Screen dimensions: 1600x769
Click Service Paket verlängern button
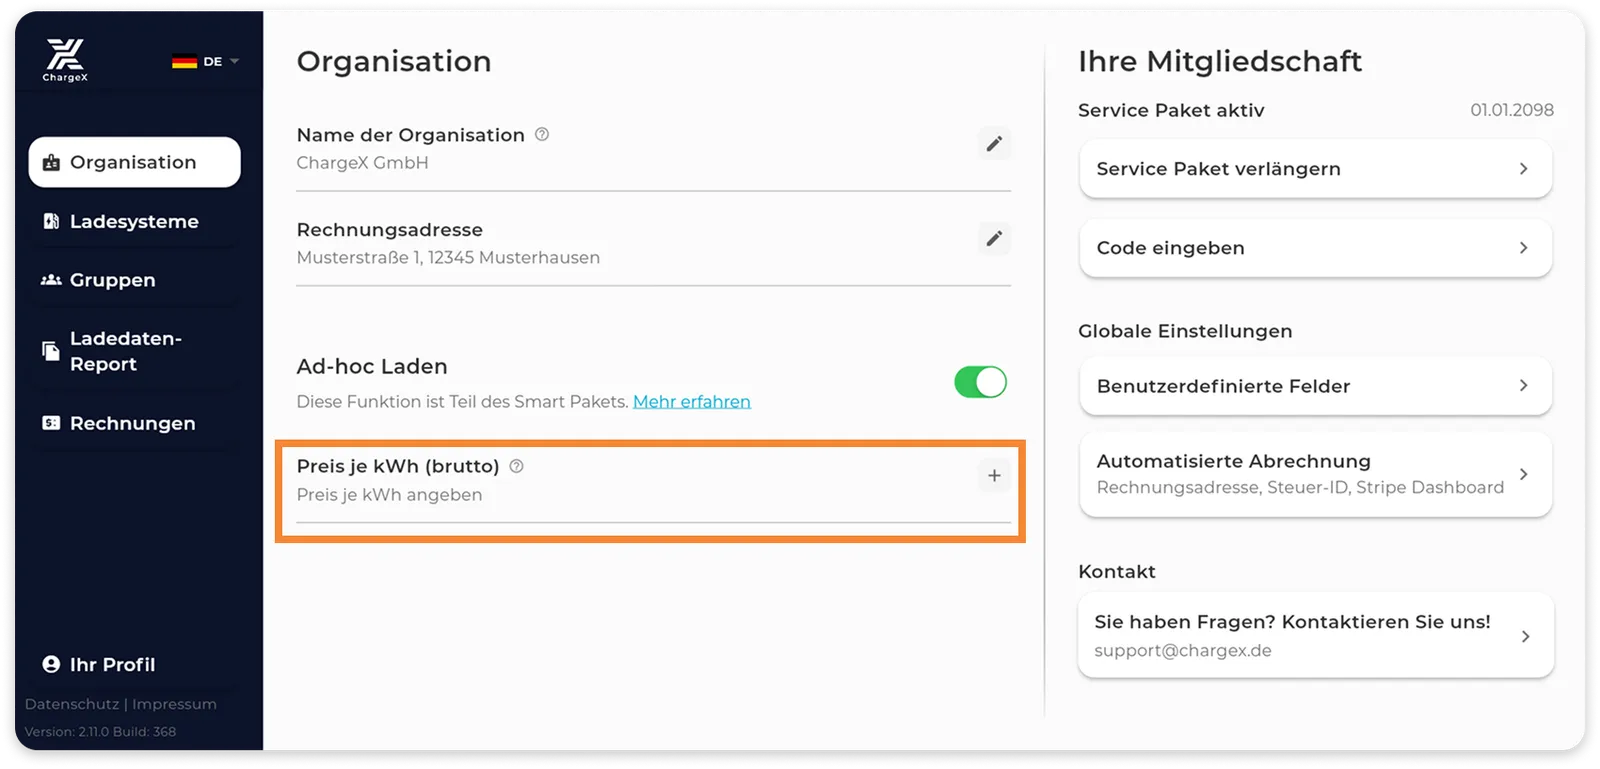pos(1315,169)
